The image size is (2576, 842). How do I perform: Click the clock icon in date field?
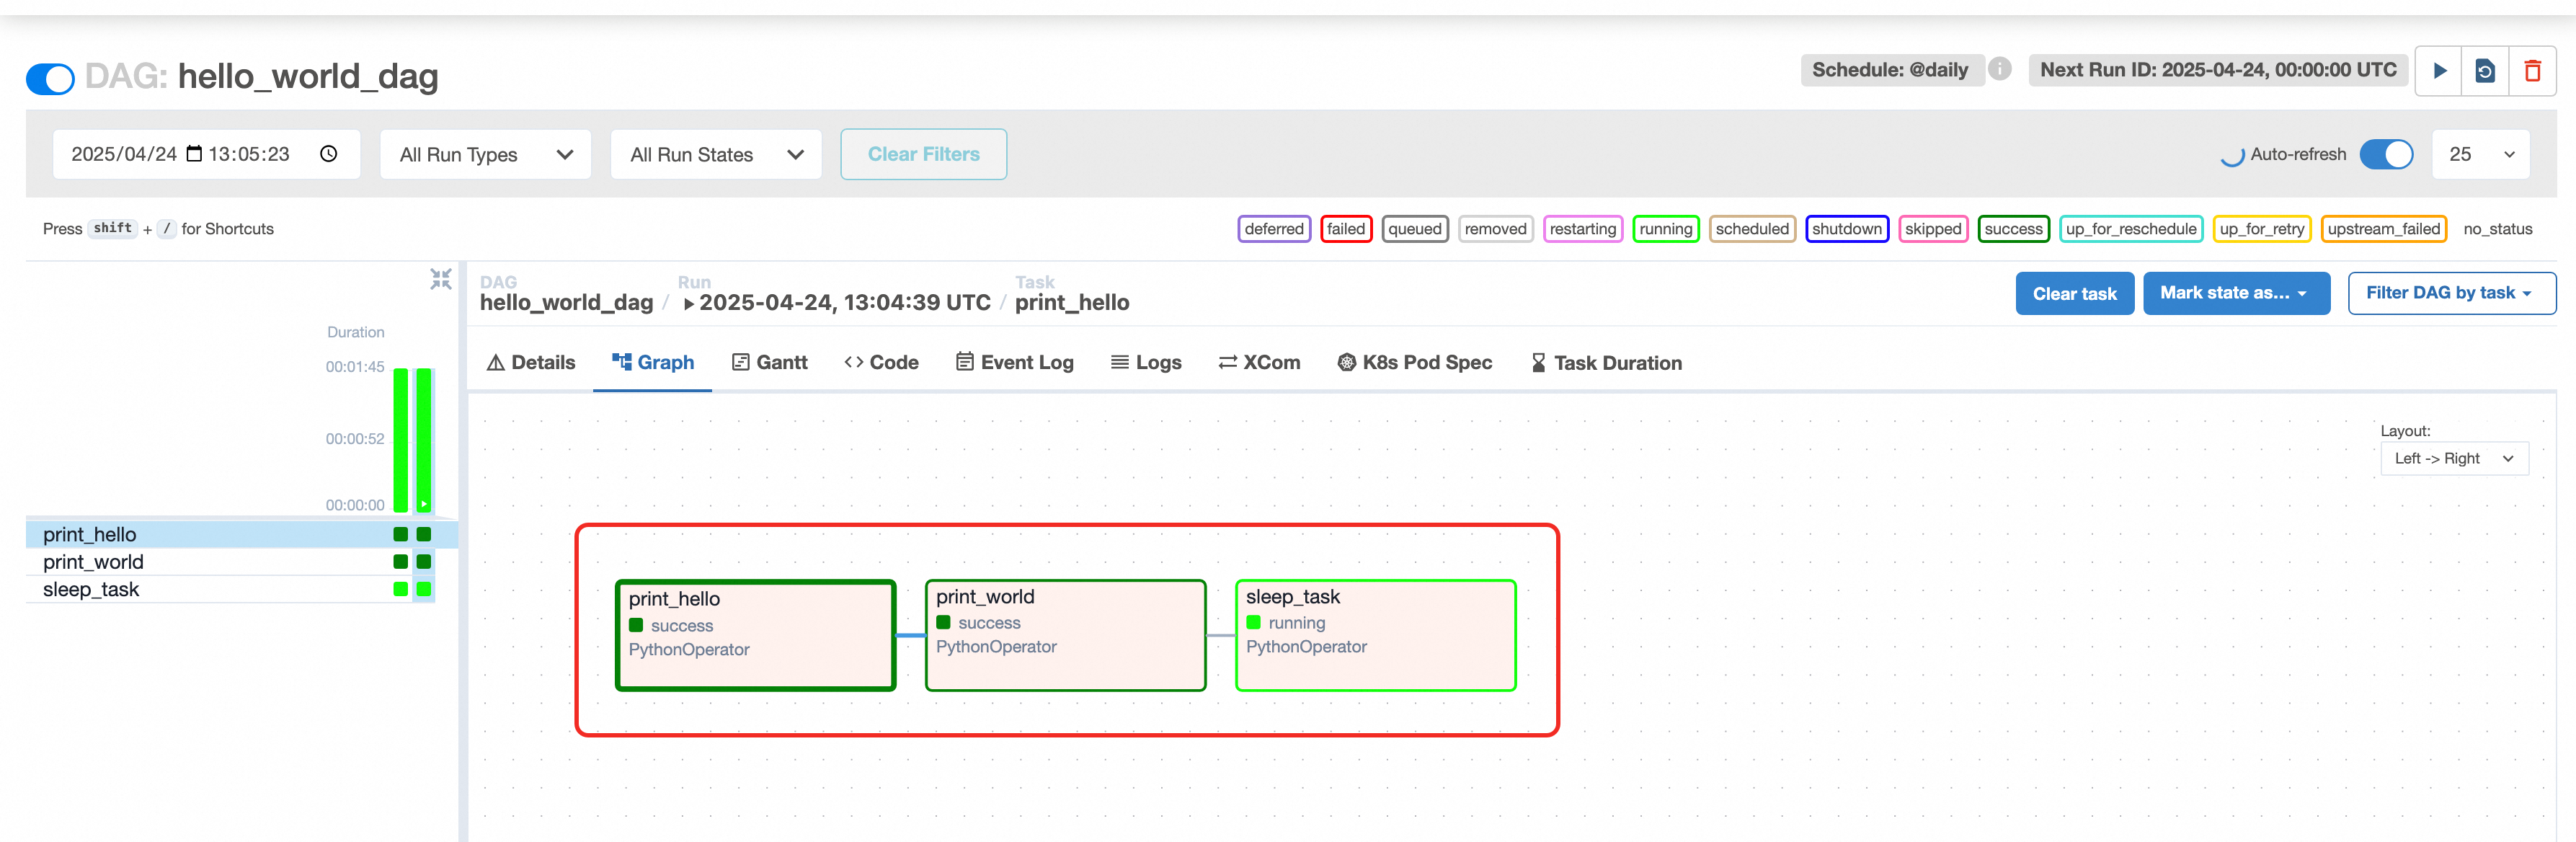pos(328,154)
